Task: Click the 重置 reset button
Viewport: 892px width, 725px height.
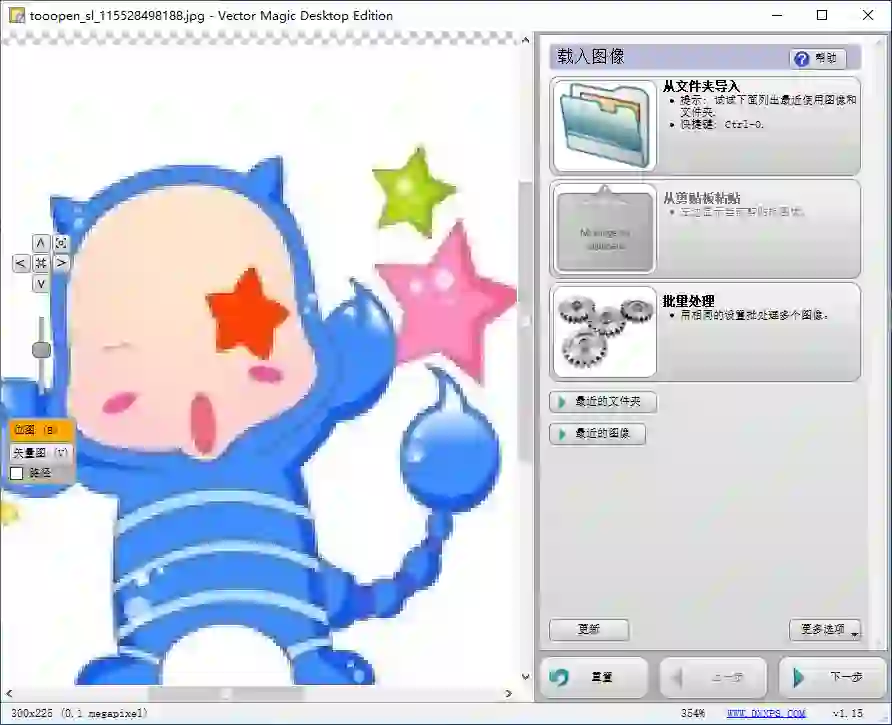Action: click(593, 677)
